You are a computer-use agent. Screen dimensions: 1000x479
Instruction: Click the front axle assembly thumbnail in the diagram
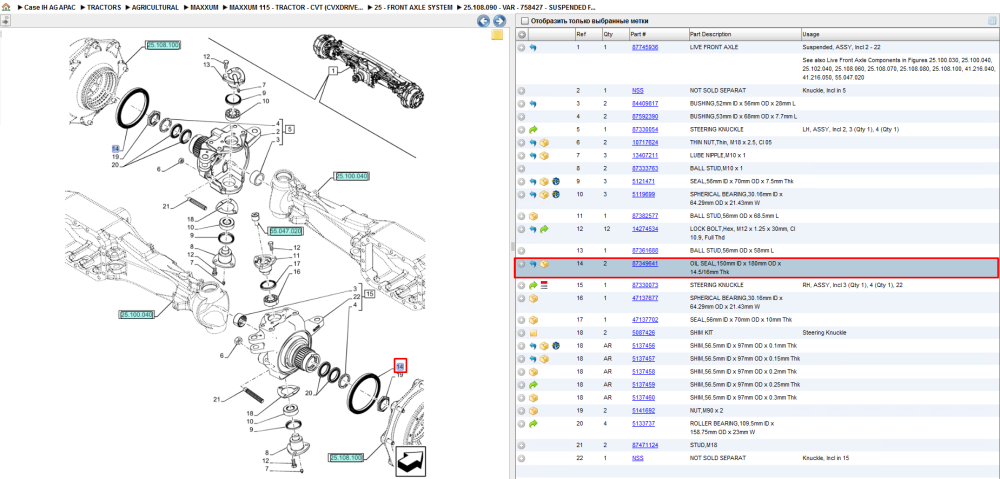(x=371, y=70)
